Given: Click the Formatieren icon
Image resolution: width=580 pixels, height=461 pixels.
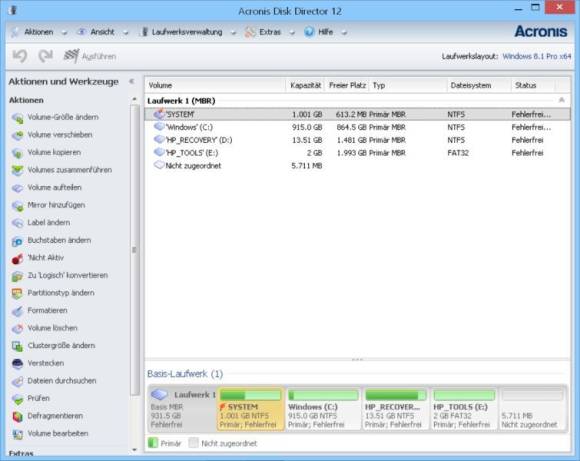Looking at the screenshot, I should [x=17, y=311].
